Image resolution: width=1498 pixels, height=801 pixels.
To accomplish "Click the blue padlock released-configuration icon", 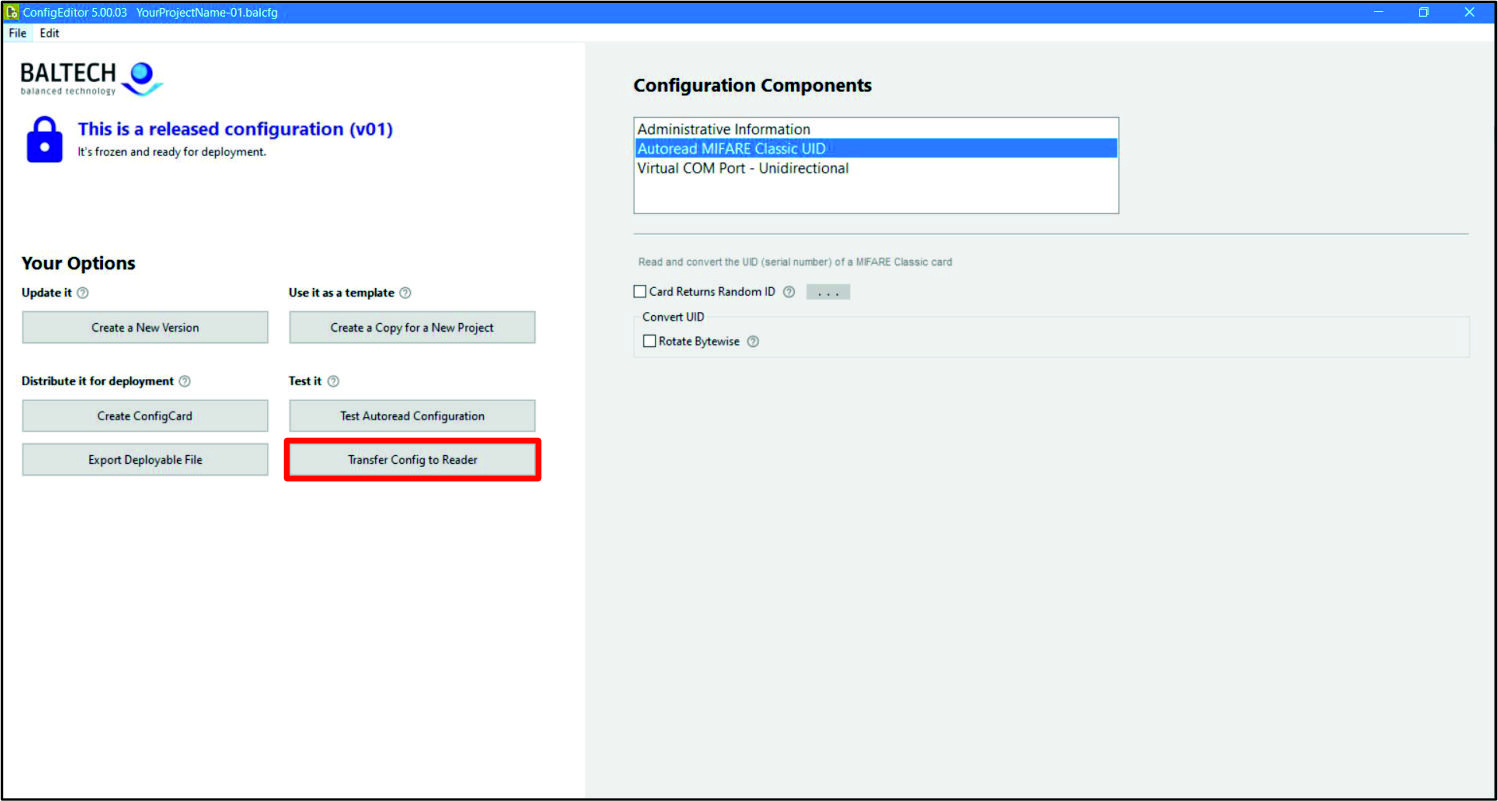I will pyautogui.click(x=44, y=139).
